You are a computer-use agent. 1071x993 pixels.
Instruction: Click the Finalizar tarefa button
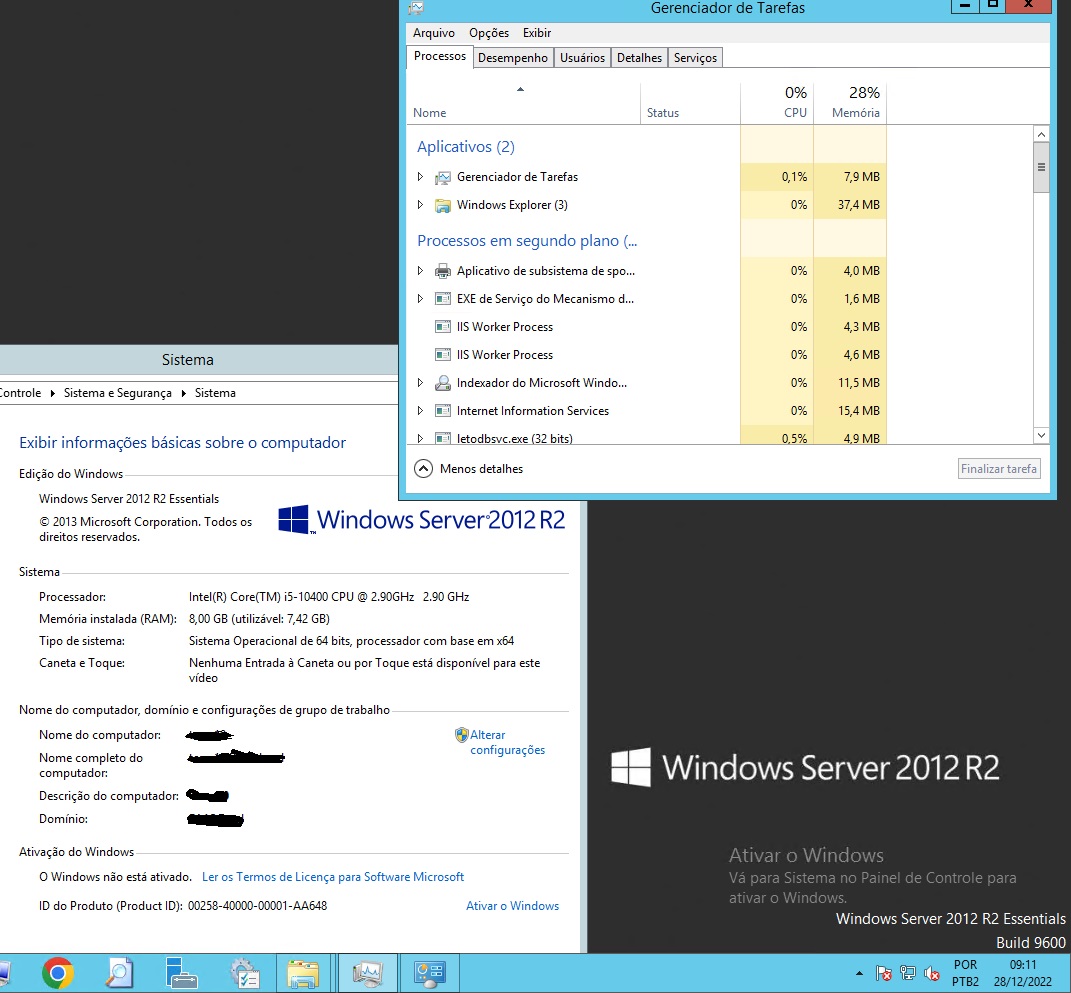coord(999,469)
